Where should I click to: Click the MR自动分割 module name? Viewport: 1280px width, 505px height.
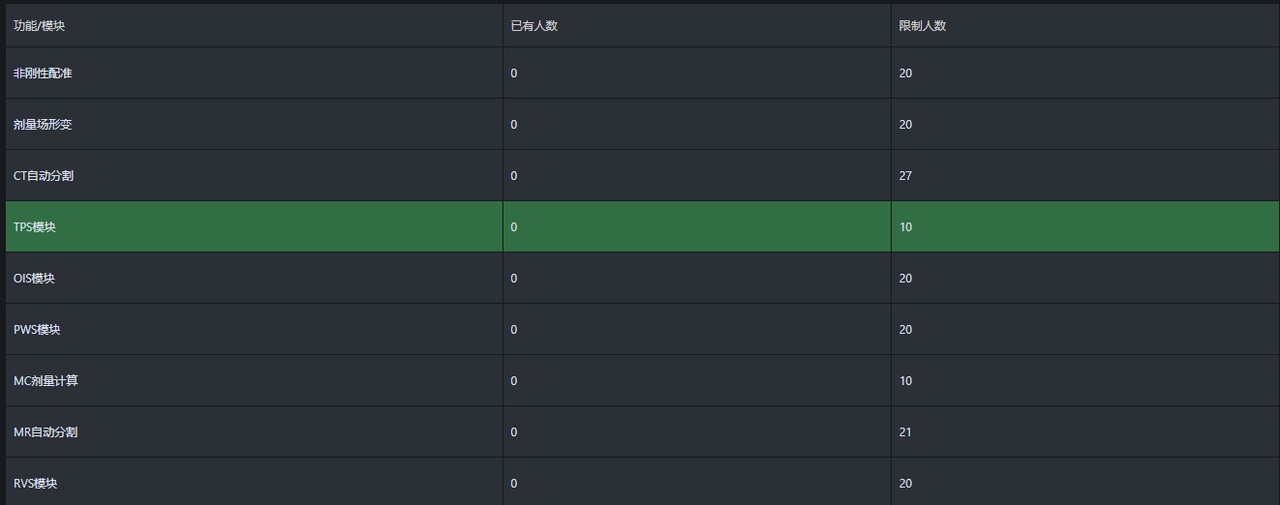click(45, 432)
